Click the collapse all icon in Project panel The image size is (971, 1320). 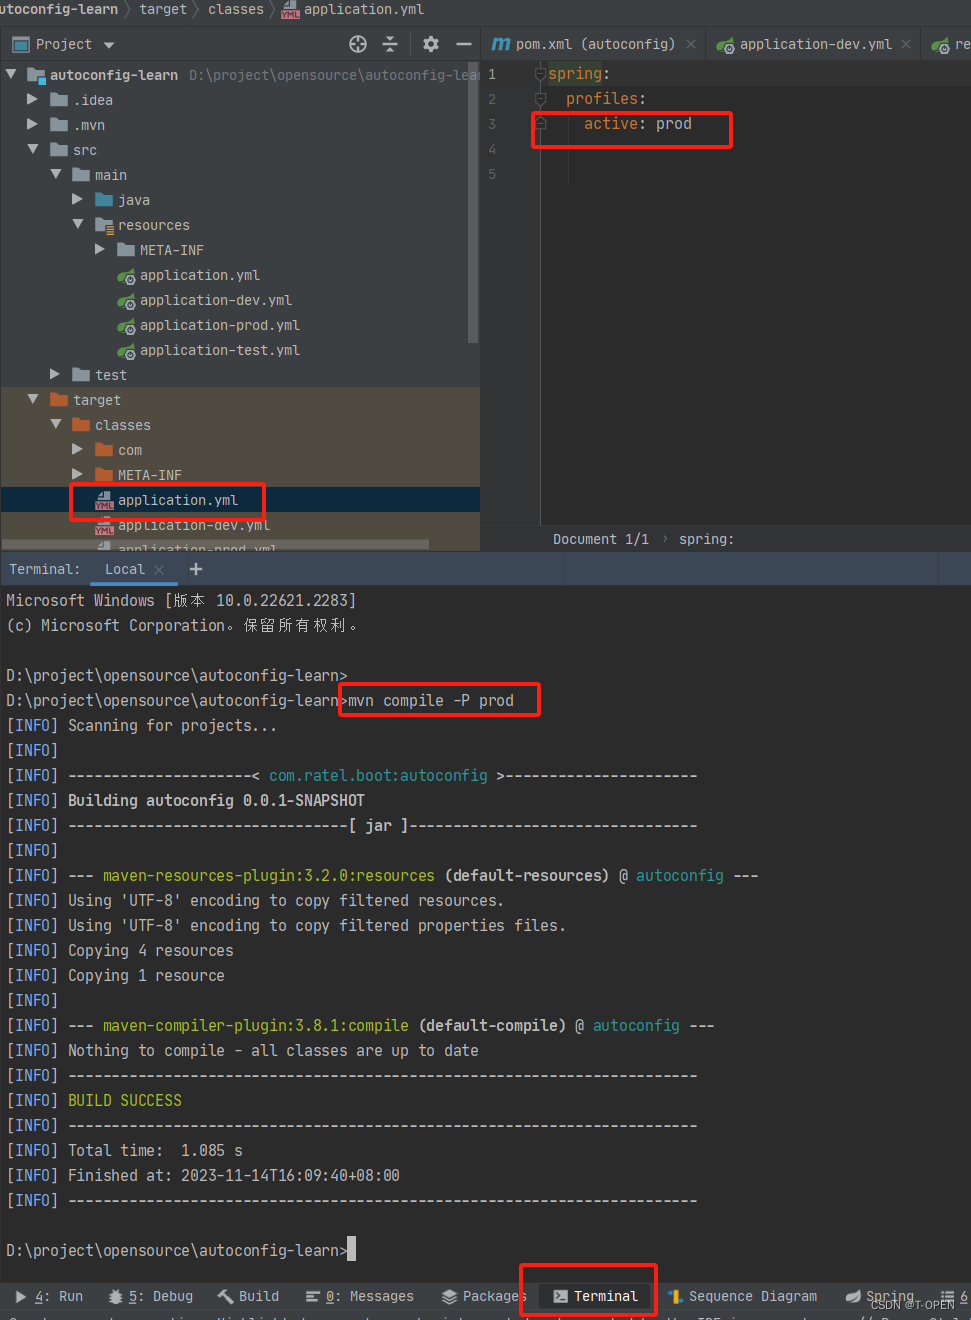pos(390,44)
